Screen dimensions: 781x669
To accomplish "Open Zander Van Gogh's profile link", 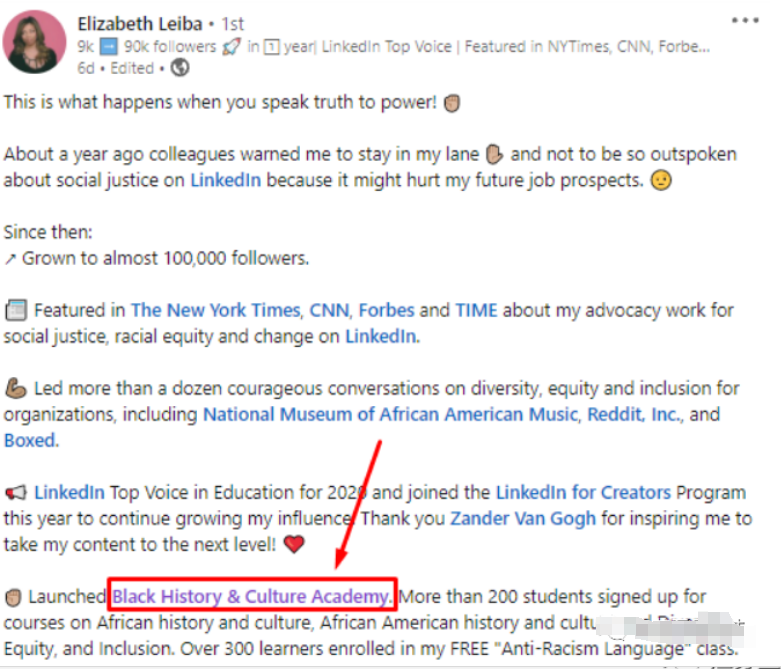I will (x=523, y=519).
